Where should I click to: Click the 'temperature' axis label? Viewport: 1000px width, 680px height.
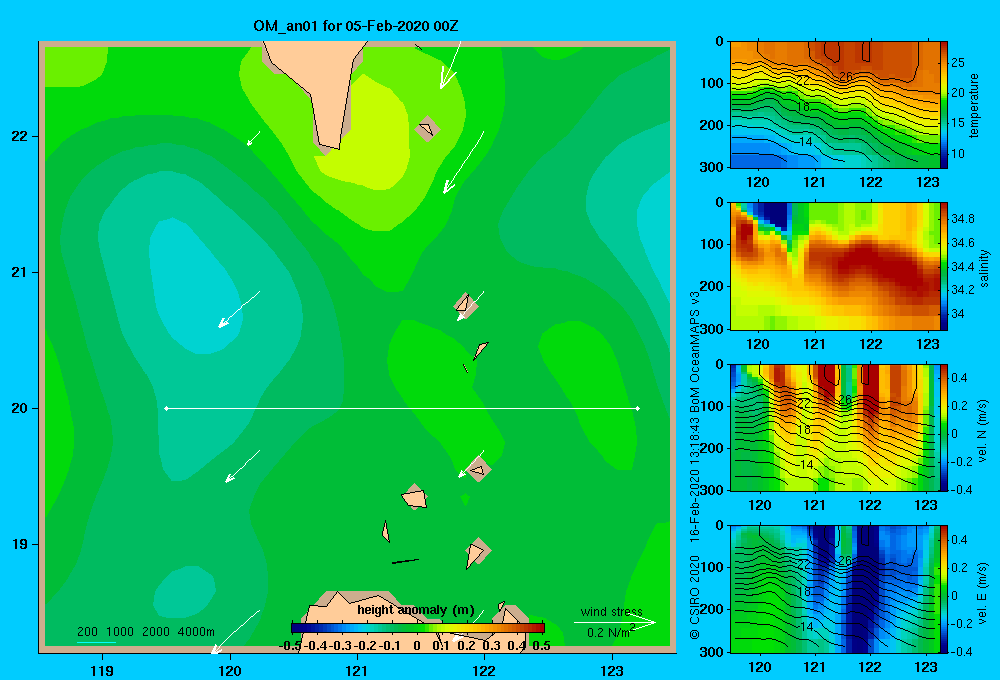(974, 105)
